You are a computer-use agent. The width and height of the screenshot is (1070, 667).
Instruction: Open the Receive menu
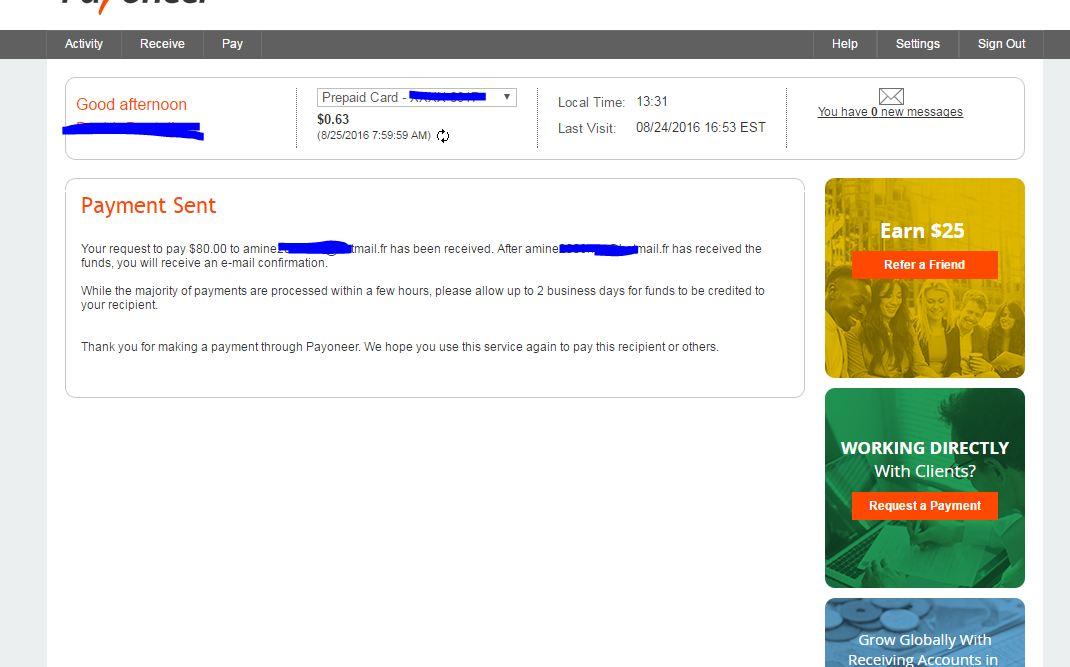(162, 44)
